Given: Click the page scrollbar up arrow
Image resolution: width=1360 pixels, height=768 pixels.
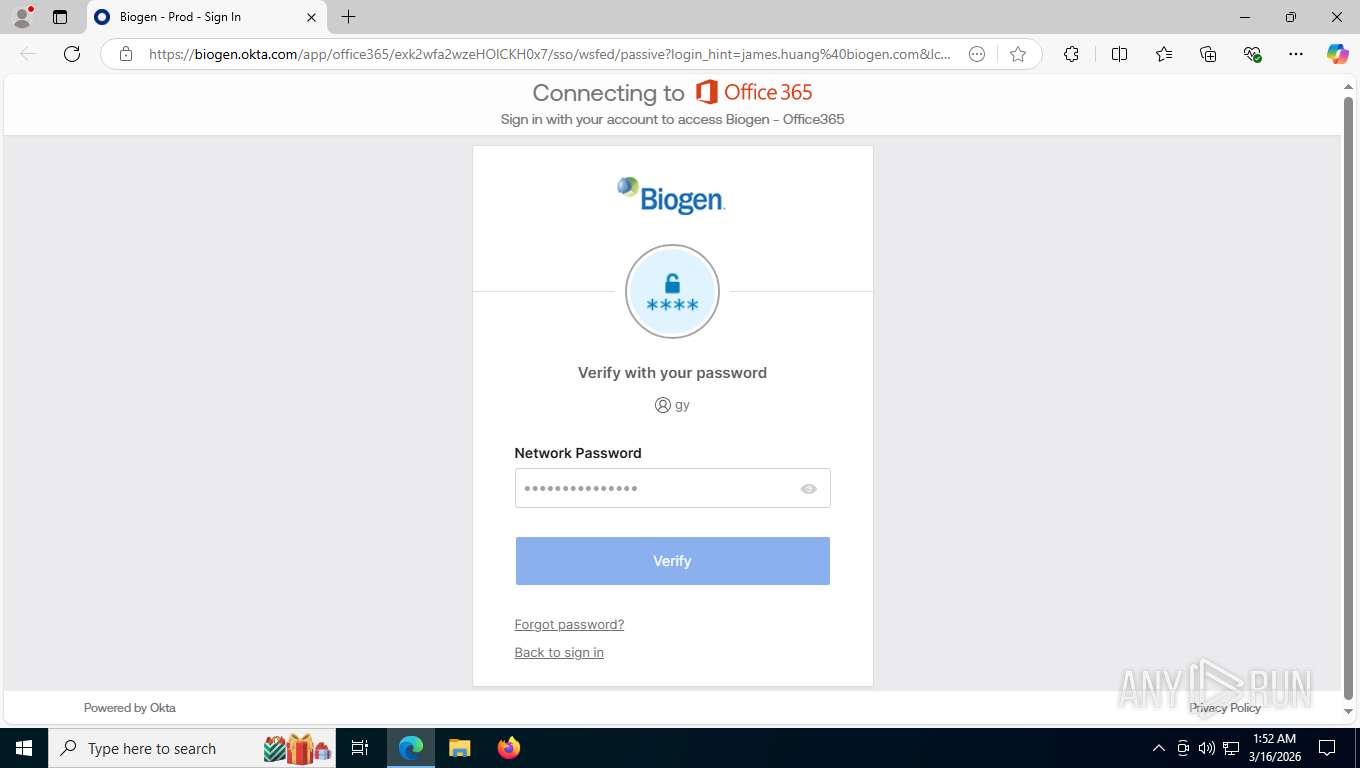Looking at the screenshot, I should pos(1348,87).
